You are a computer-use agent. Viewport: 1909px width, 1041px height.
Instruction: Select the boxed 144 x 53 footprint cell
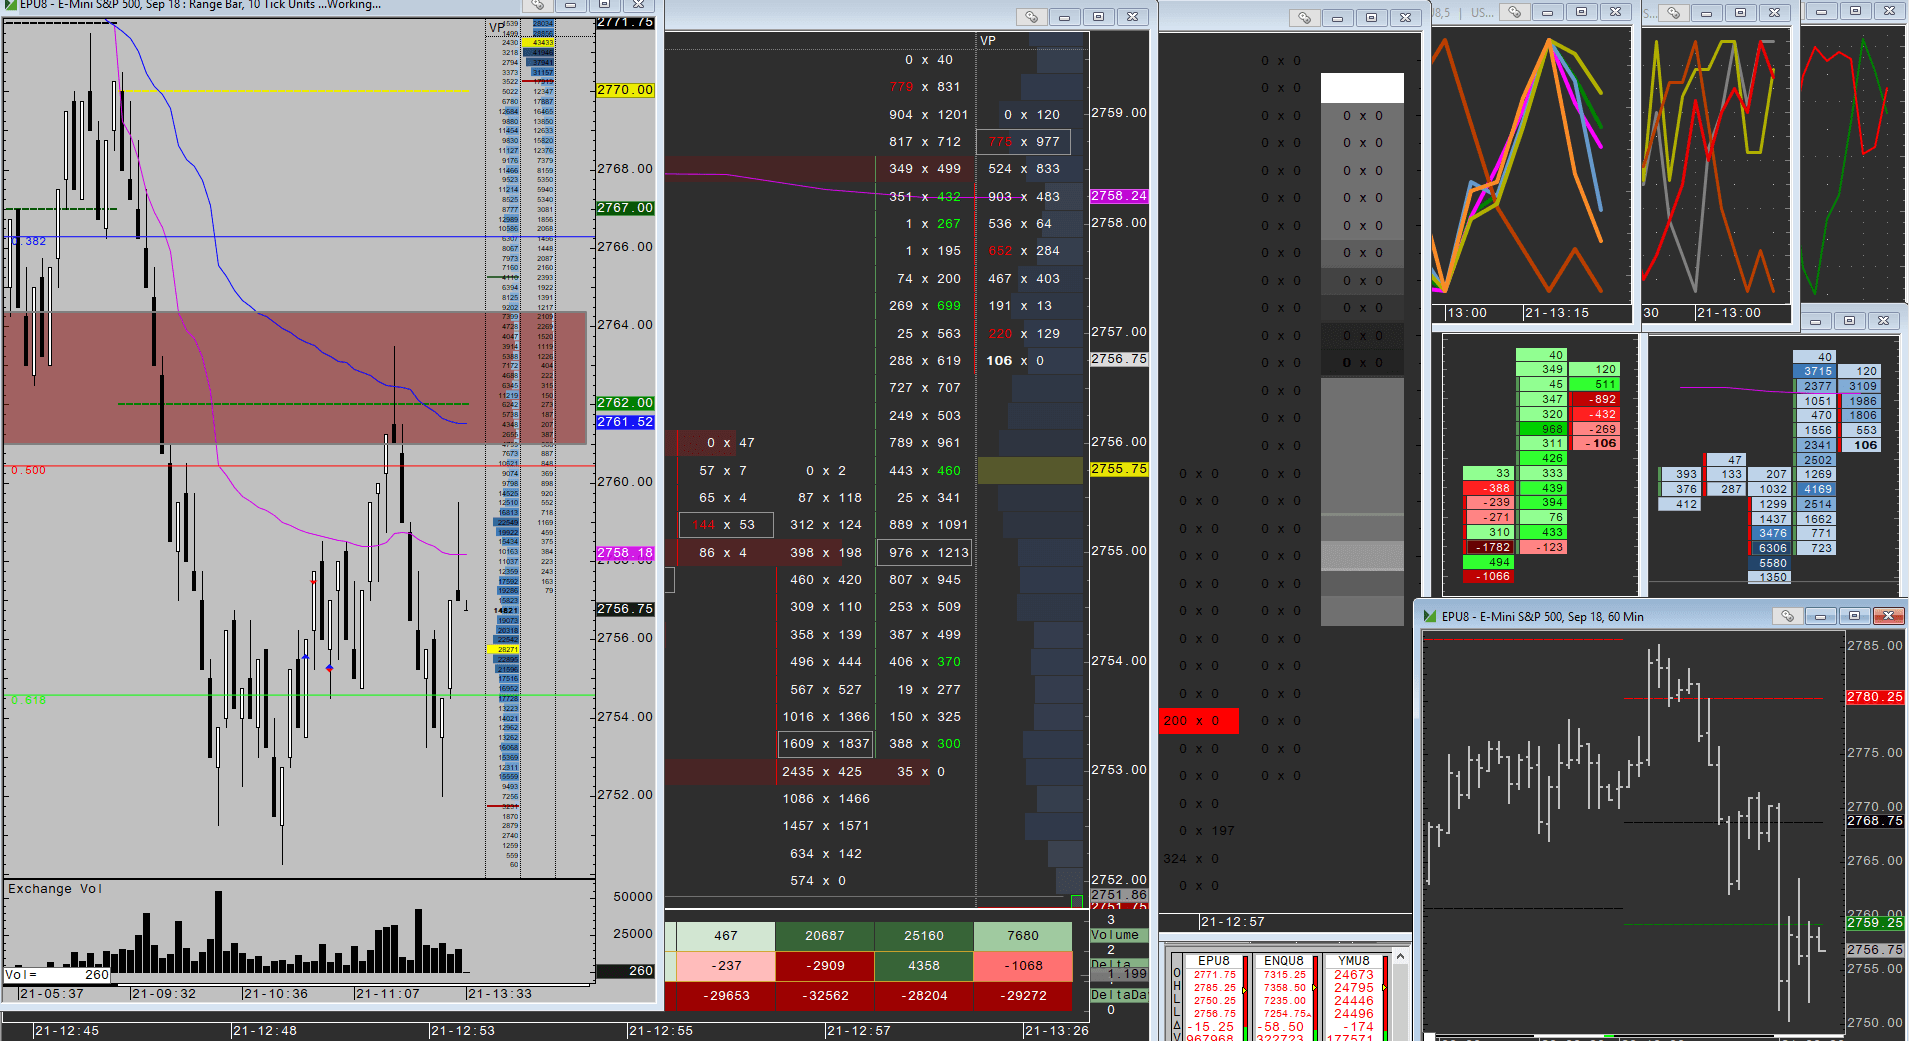727,525
